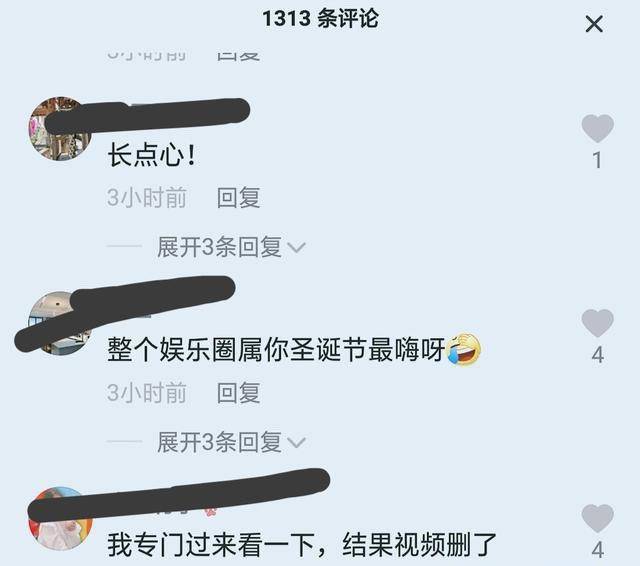Tap the '1313 条评论' header title

(x=320, y=19)
